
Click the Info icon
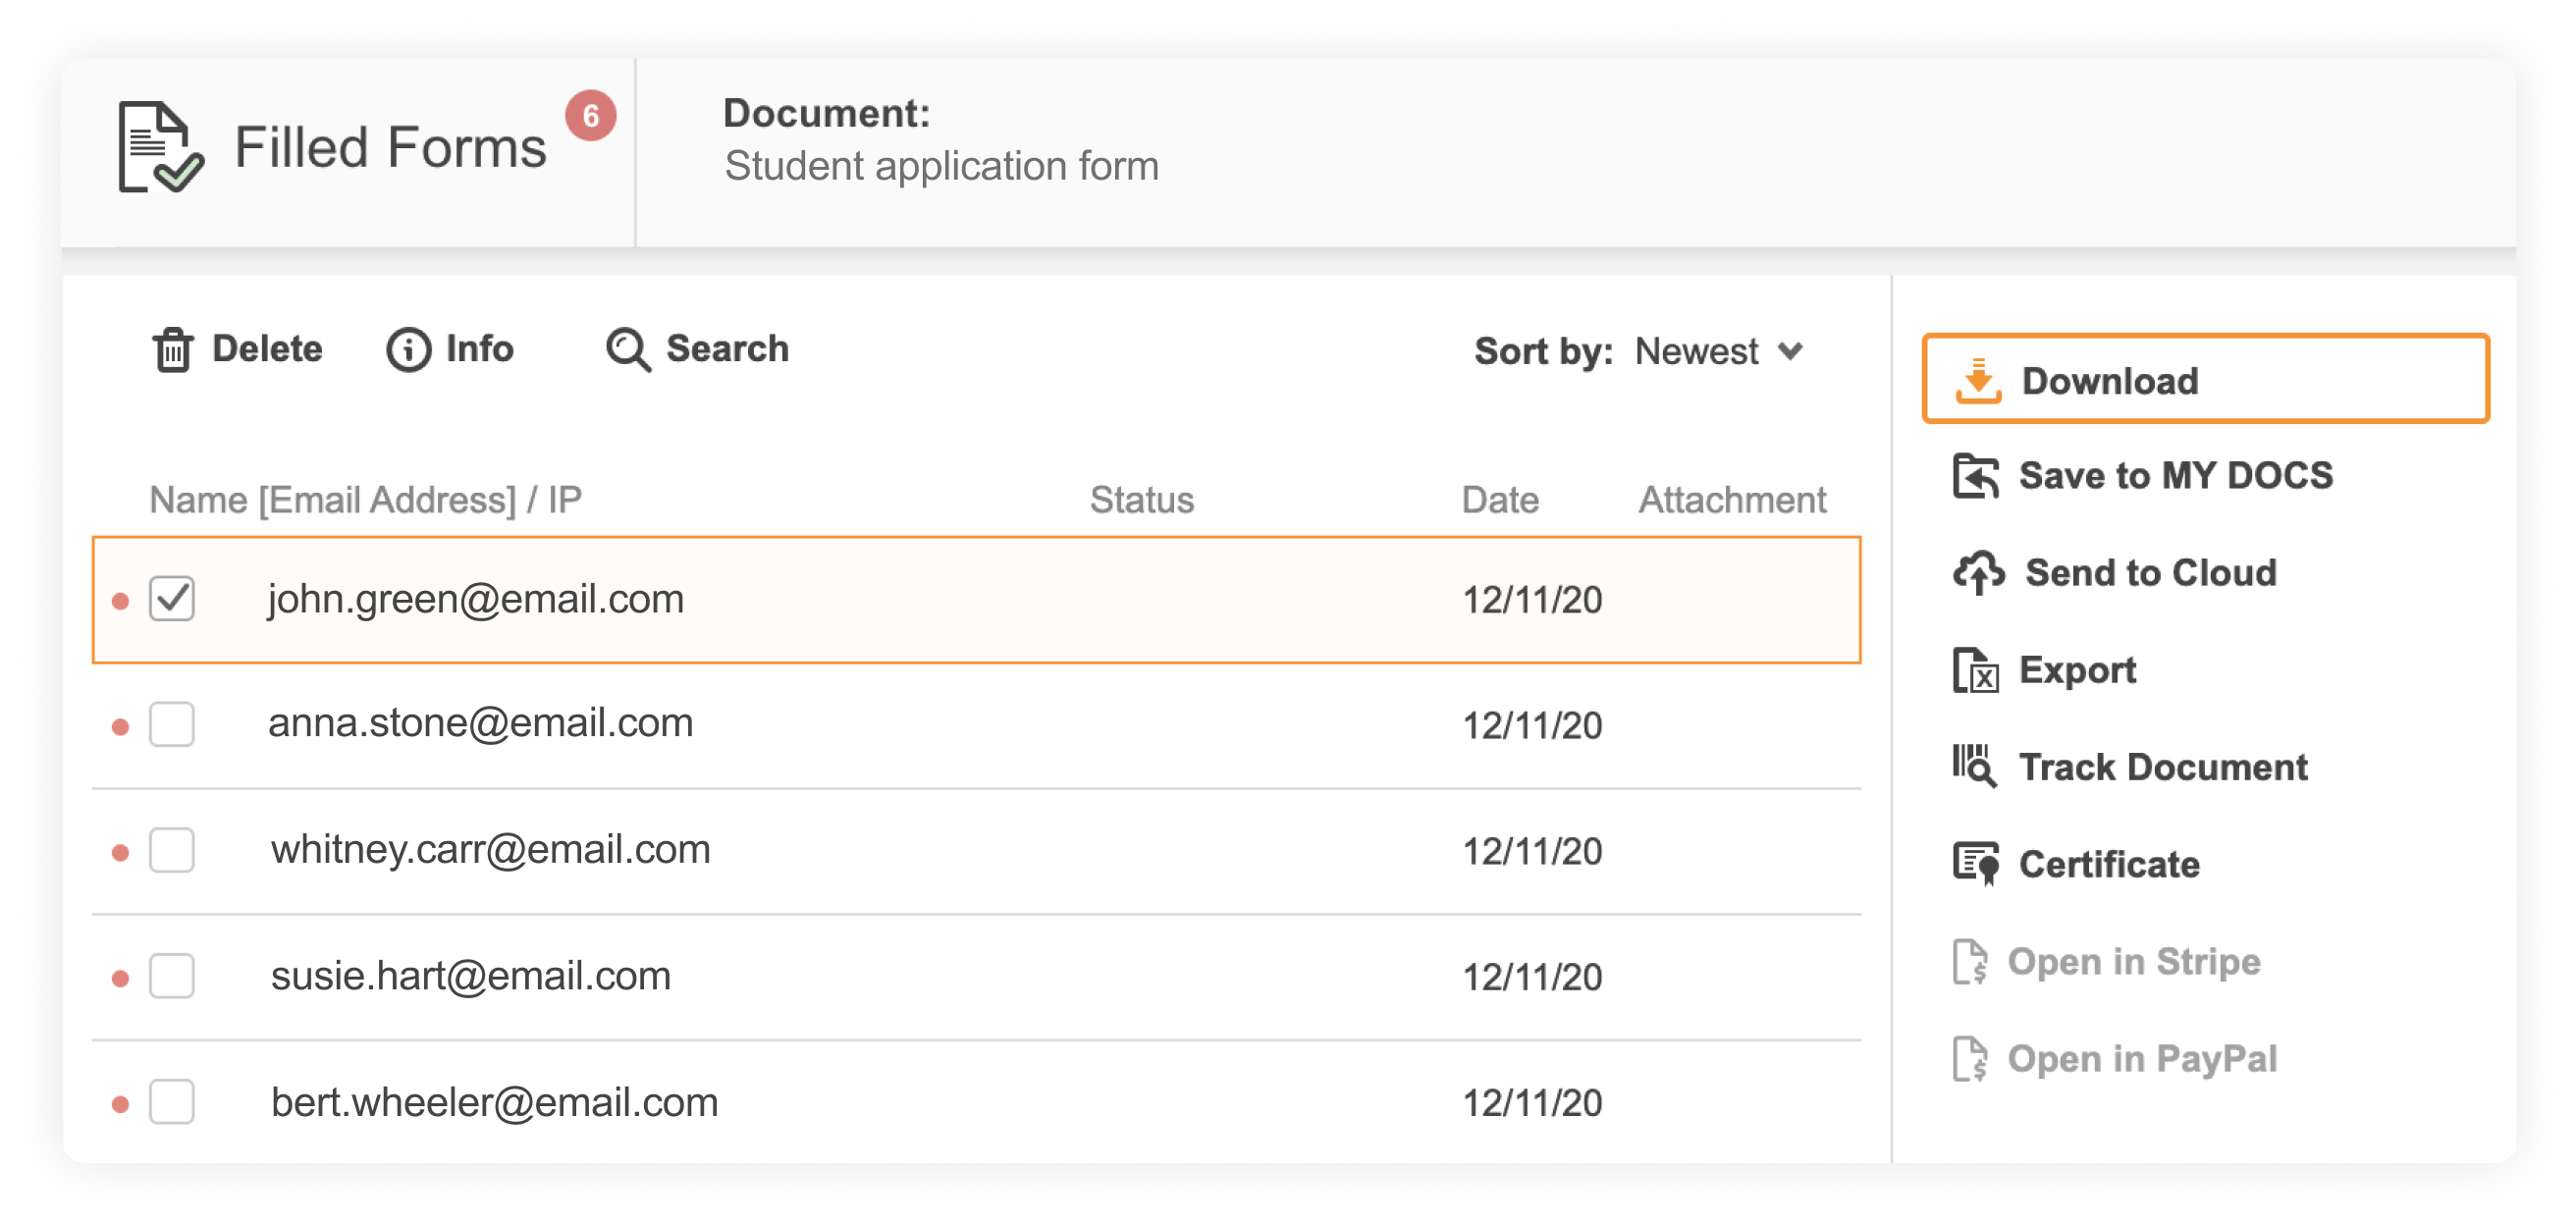409,349
